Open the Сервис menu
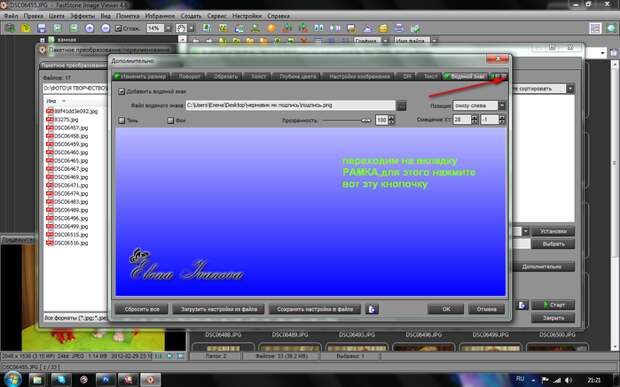The image size is (620, 387). tap(217, 16)
